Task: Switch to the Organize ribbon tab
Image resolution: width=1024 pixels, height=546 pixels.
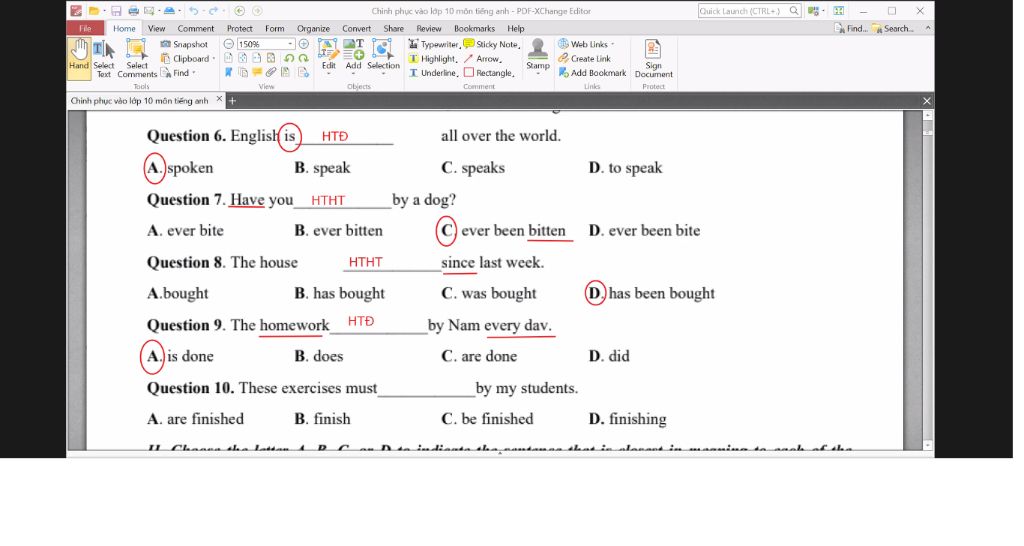Action: 313,29
